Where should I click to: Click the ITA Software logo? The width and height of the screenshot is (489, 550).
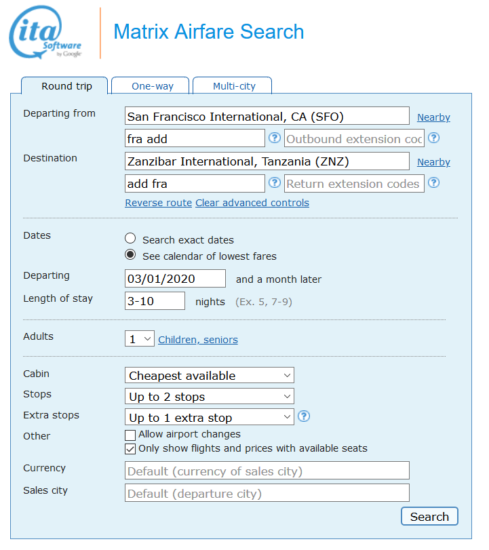(x=45, y=32)
